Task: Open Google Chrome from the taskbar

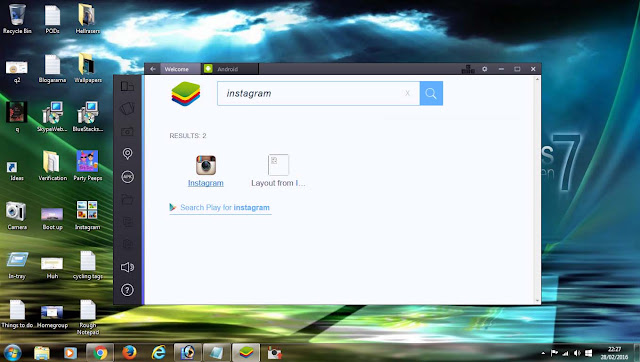Action: pyautogui.click(x=100, y=352)
